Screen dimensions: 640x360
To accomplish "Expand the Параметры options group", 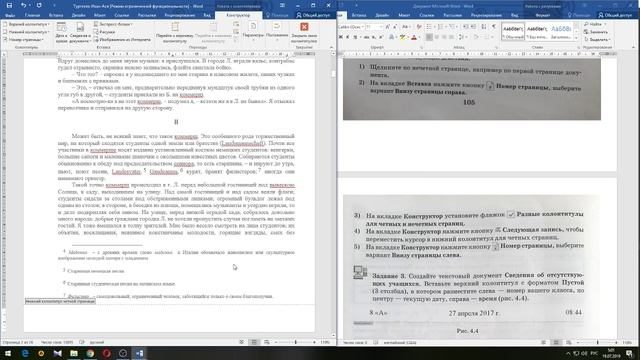I will tap(253, 32).
